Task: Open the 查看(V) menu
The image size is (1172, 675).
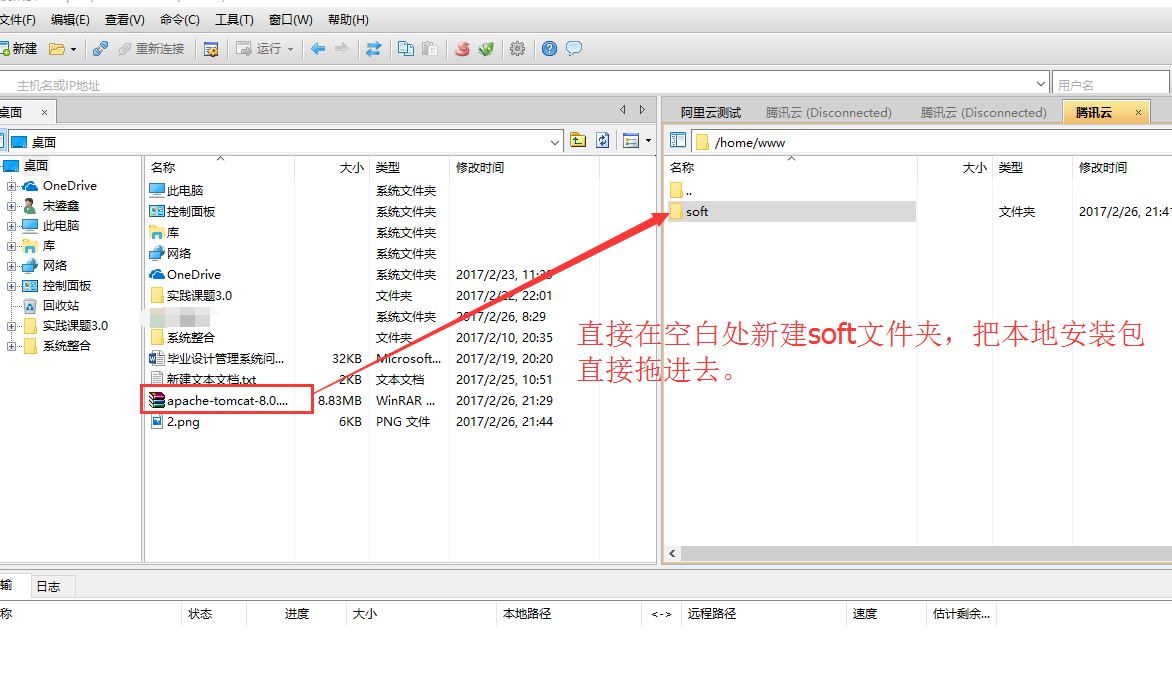Action: 125,19
